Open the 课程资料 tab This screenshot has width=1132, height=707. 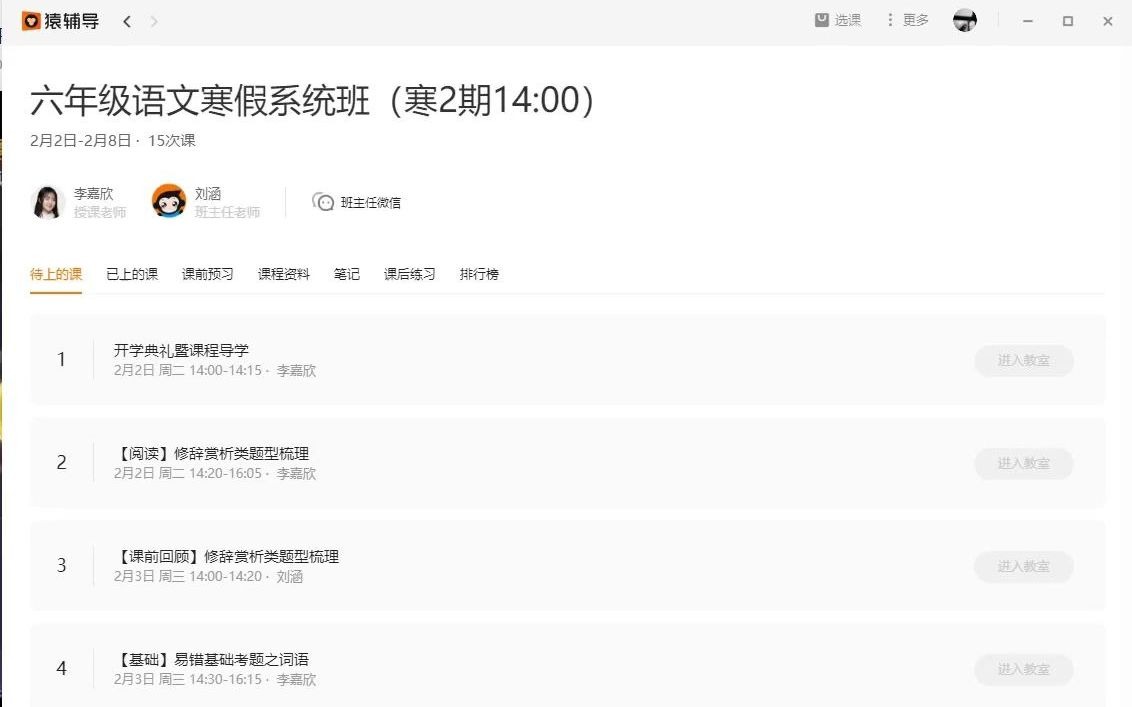click(x=283, y=273)
